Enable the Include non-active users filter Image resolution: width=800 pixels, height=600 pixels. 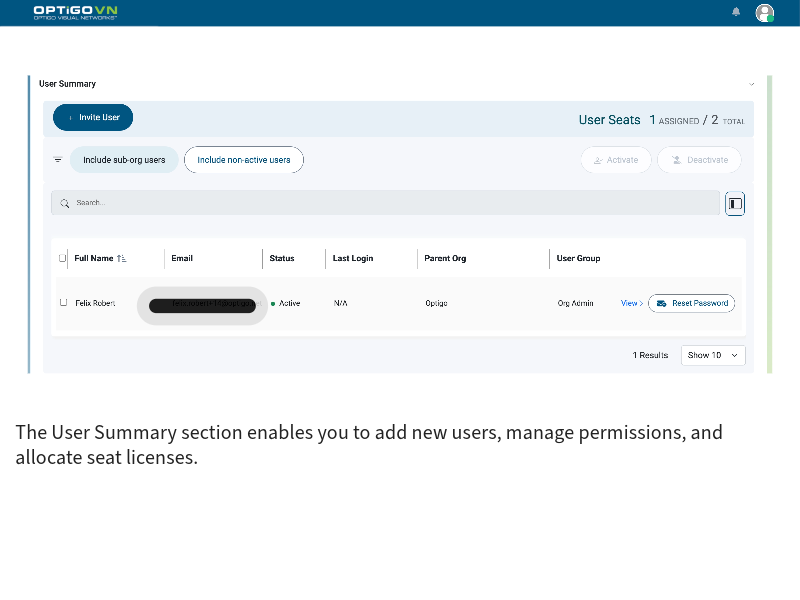pyautogui.click(x=244, y=159)
